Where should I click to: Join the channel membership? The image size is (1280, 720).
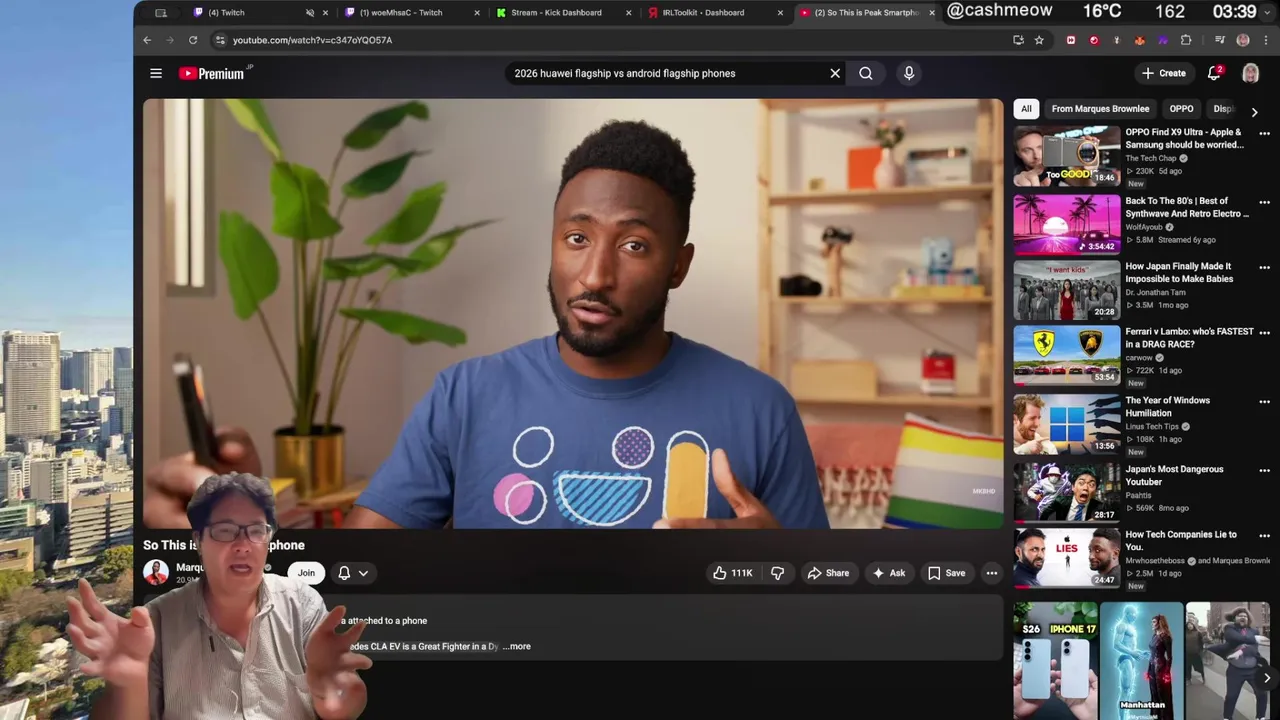pos(306,573)
